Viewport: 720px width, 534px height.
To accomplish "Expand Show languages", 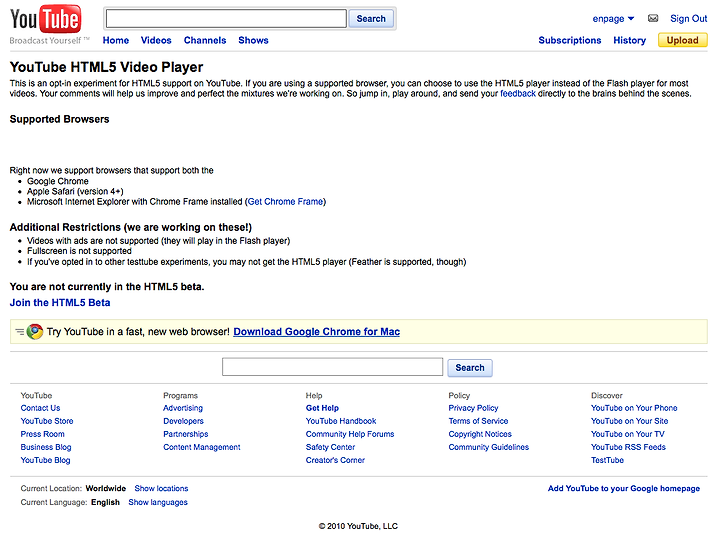I will [158, 502].
